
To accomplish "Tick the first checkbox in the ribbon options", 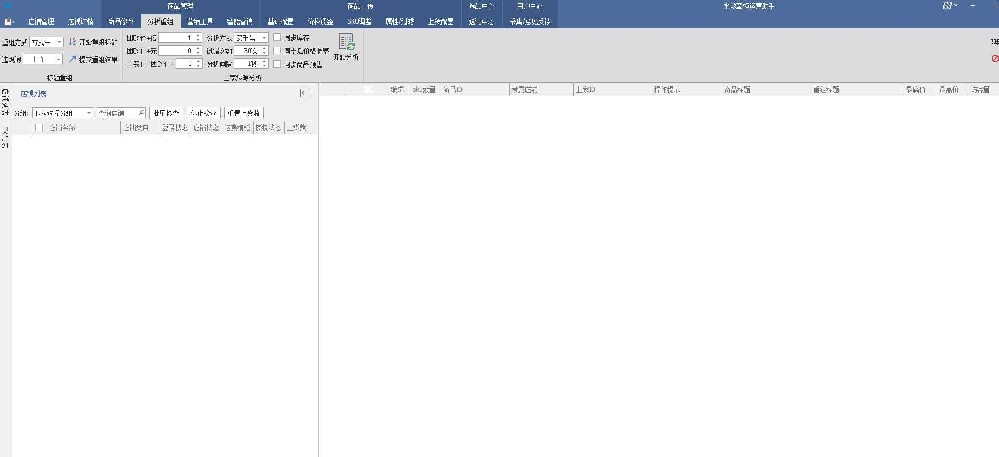I will point(277,37).
